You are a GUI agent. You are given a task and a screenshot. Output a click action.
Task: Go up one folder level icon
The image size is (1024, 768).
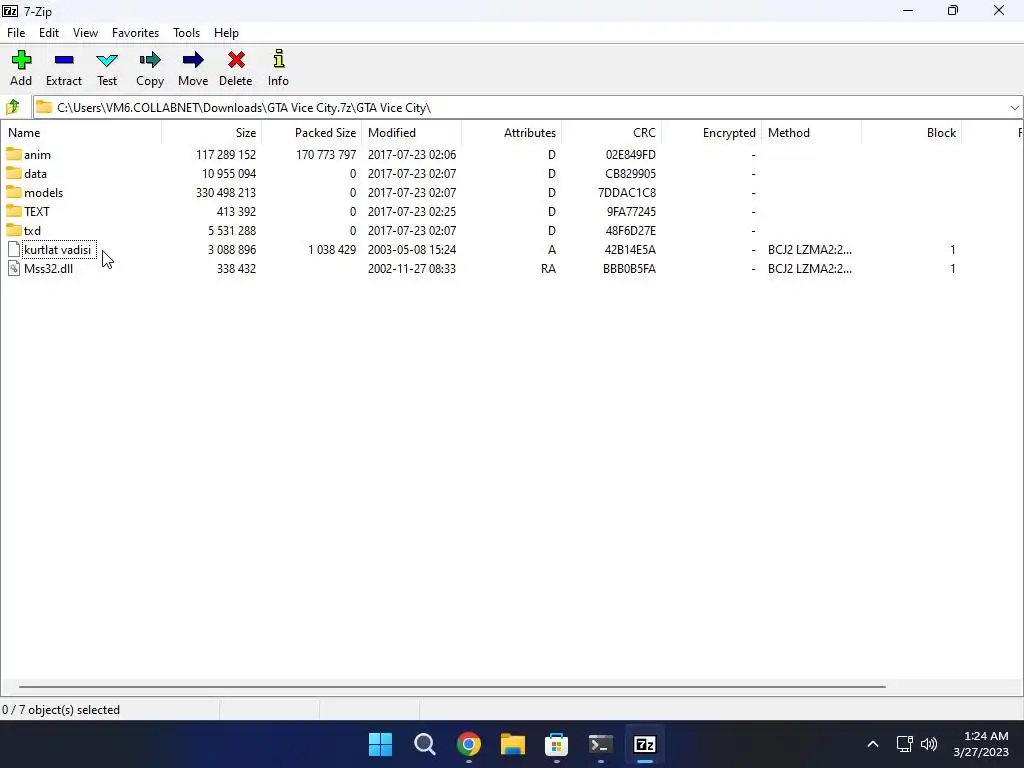[x=13, y=107]
